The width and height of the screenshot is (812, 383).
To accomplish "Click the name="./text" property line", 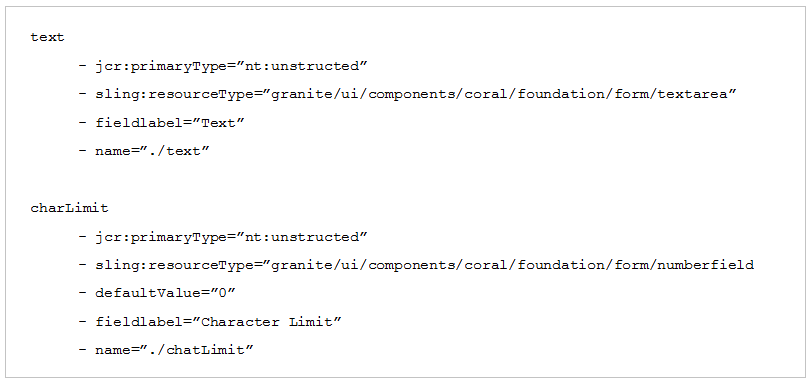I will (x=144, y=152).
